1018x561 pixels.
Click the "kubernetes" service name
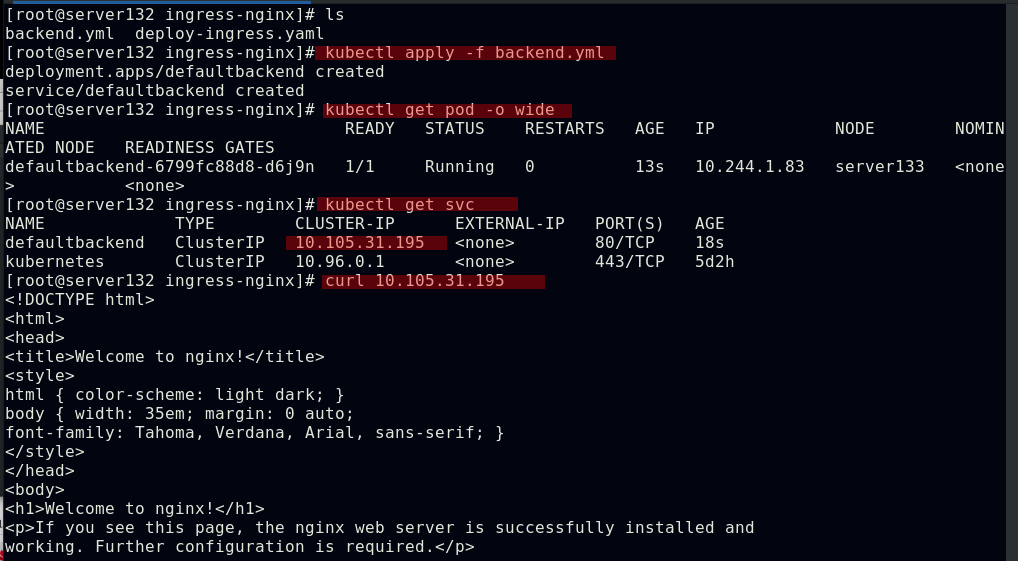[54, 262]
